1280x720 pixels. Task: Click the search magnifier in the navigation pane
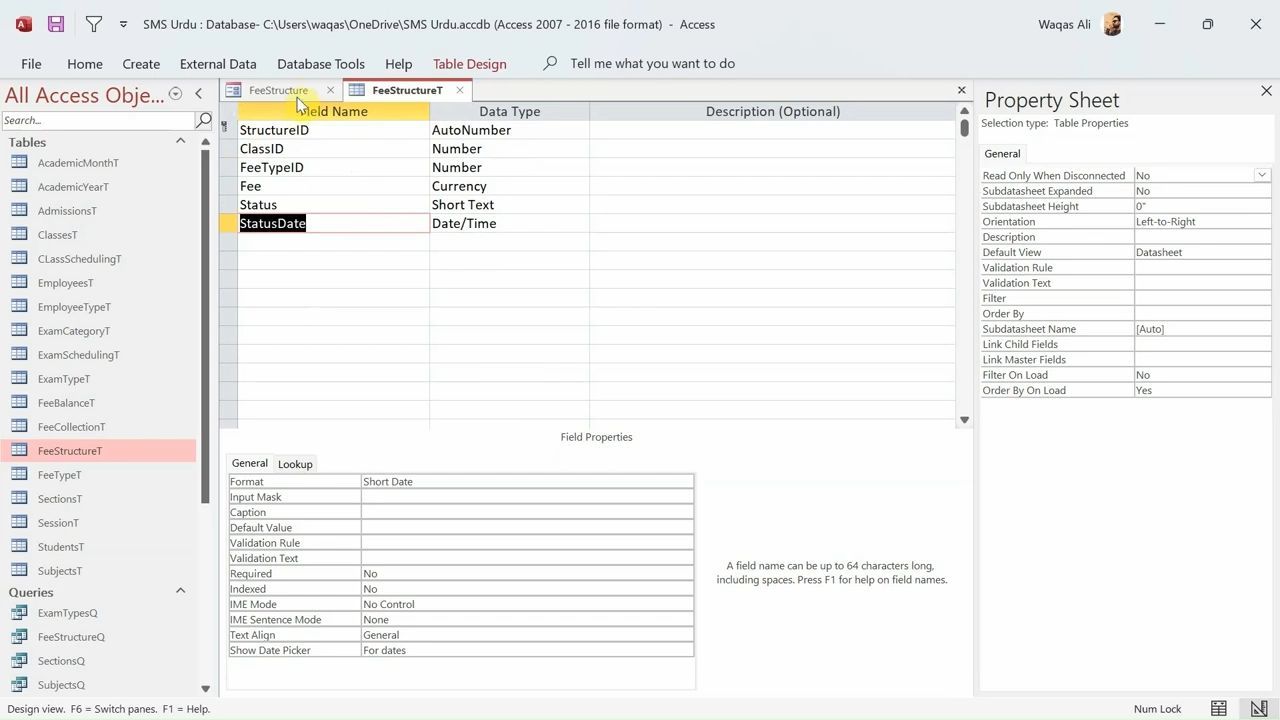pyautogui.click(x=204, y=120)
